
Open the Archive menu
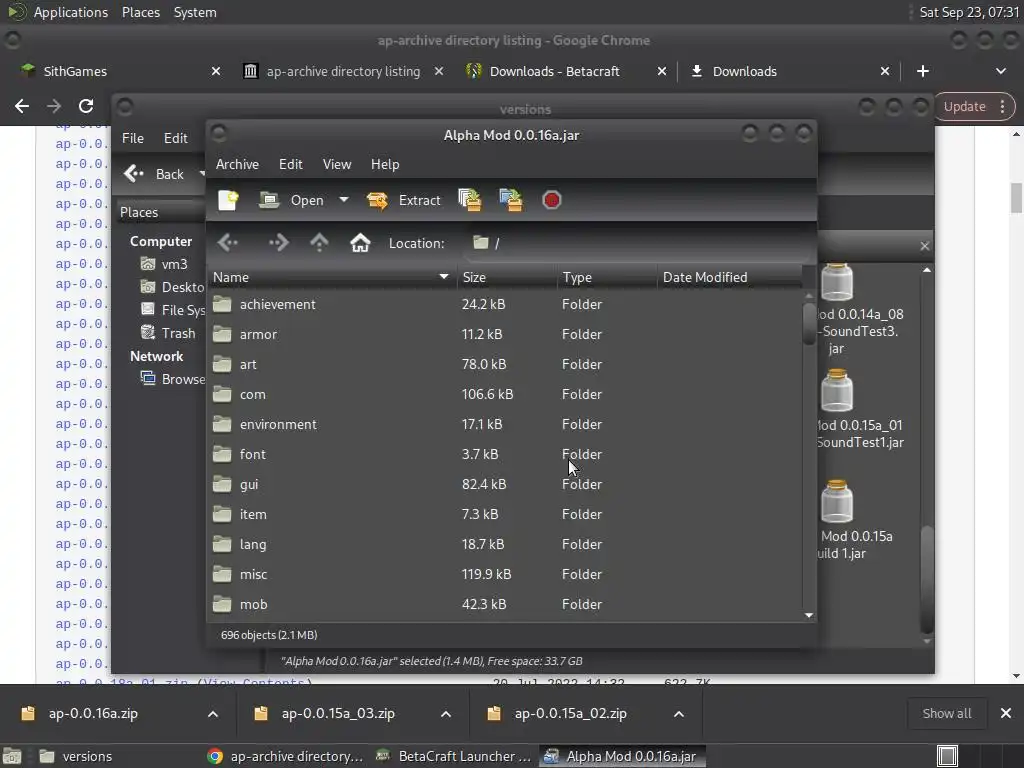pos(237,165)
